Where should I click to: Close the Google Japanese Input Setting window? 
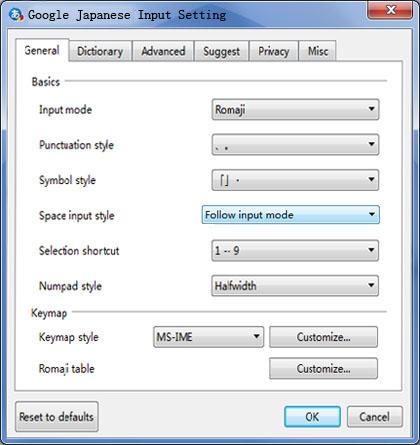(390, 10)
